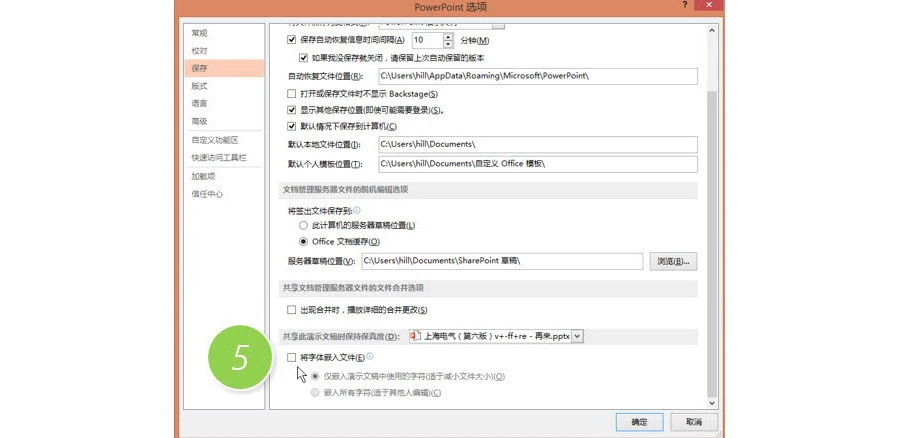
Task: Click info icon next to 将签出文件保存到
Action: tap(357, 211)
